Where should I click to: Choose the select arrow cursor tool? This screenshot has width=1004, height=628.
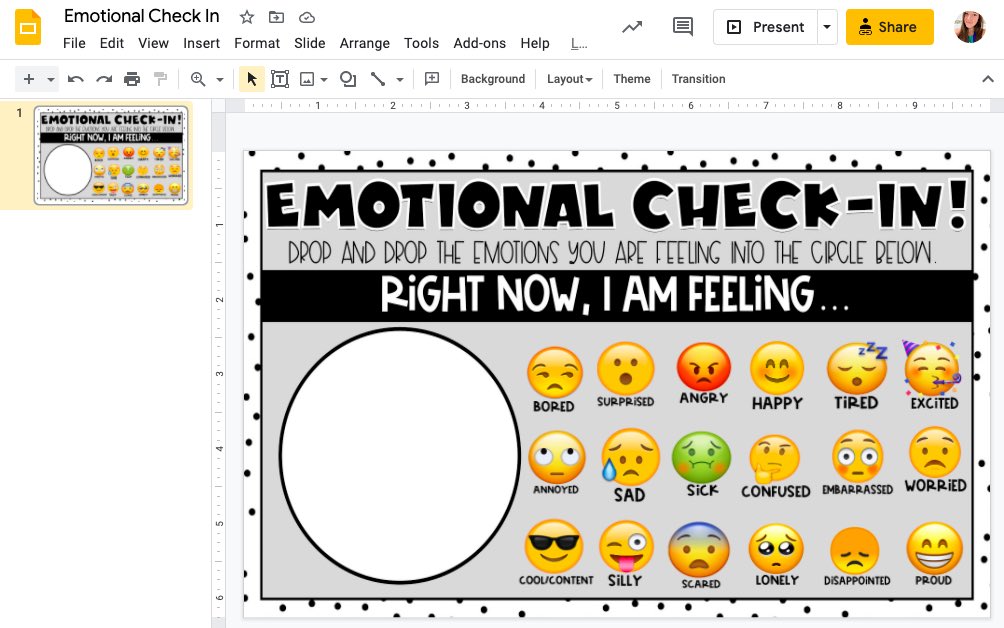click(x=252, y=79)
